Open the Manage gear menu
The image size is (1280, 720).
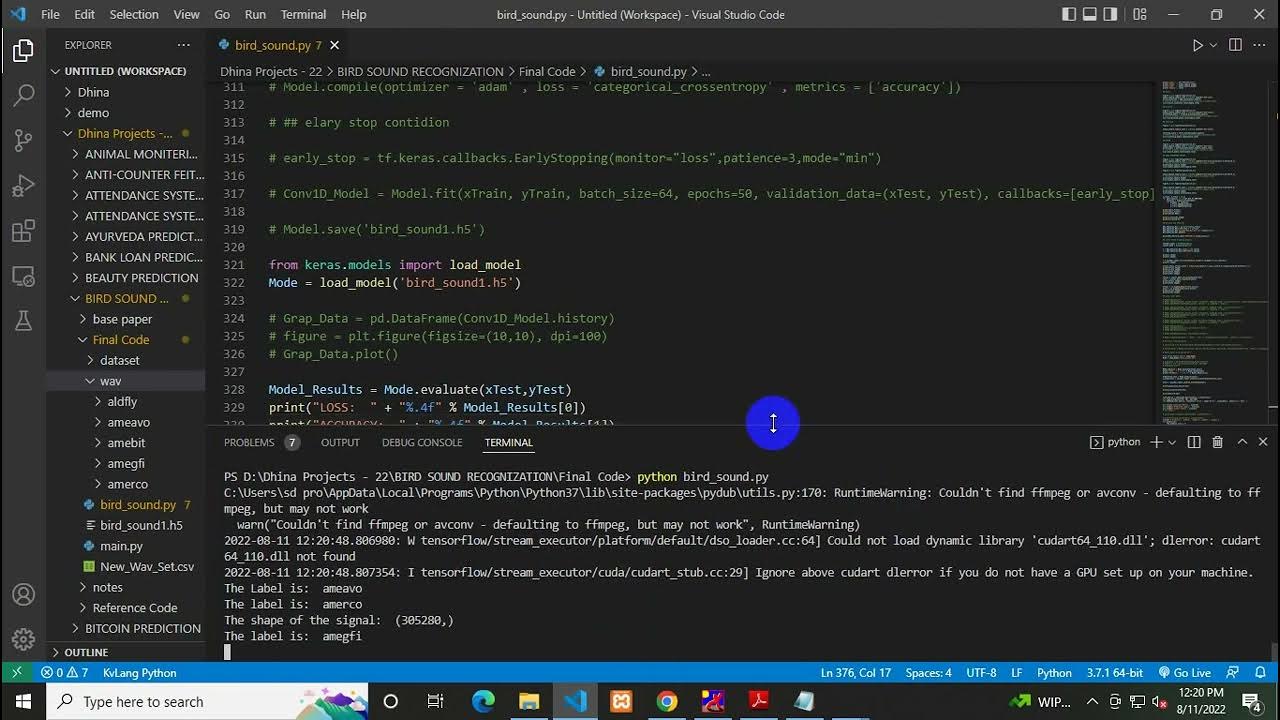coord(23,639)
